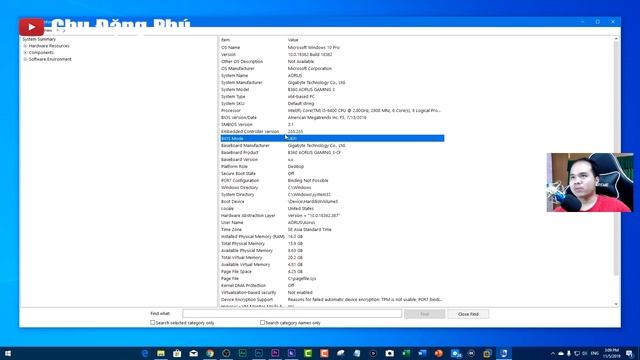640x360 pixels.
Task: Select the System Model row
Action: (332, 89)
